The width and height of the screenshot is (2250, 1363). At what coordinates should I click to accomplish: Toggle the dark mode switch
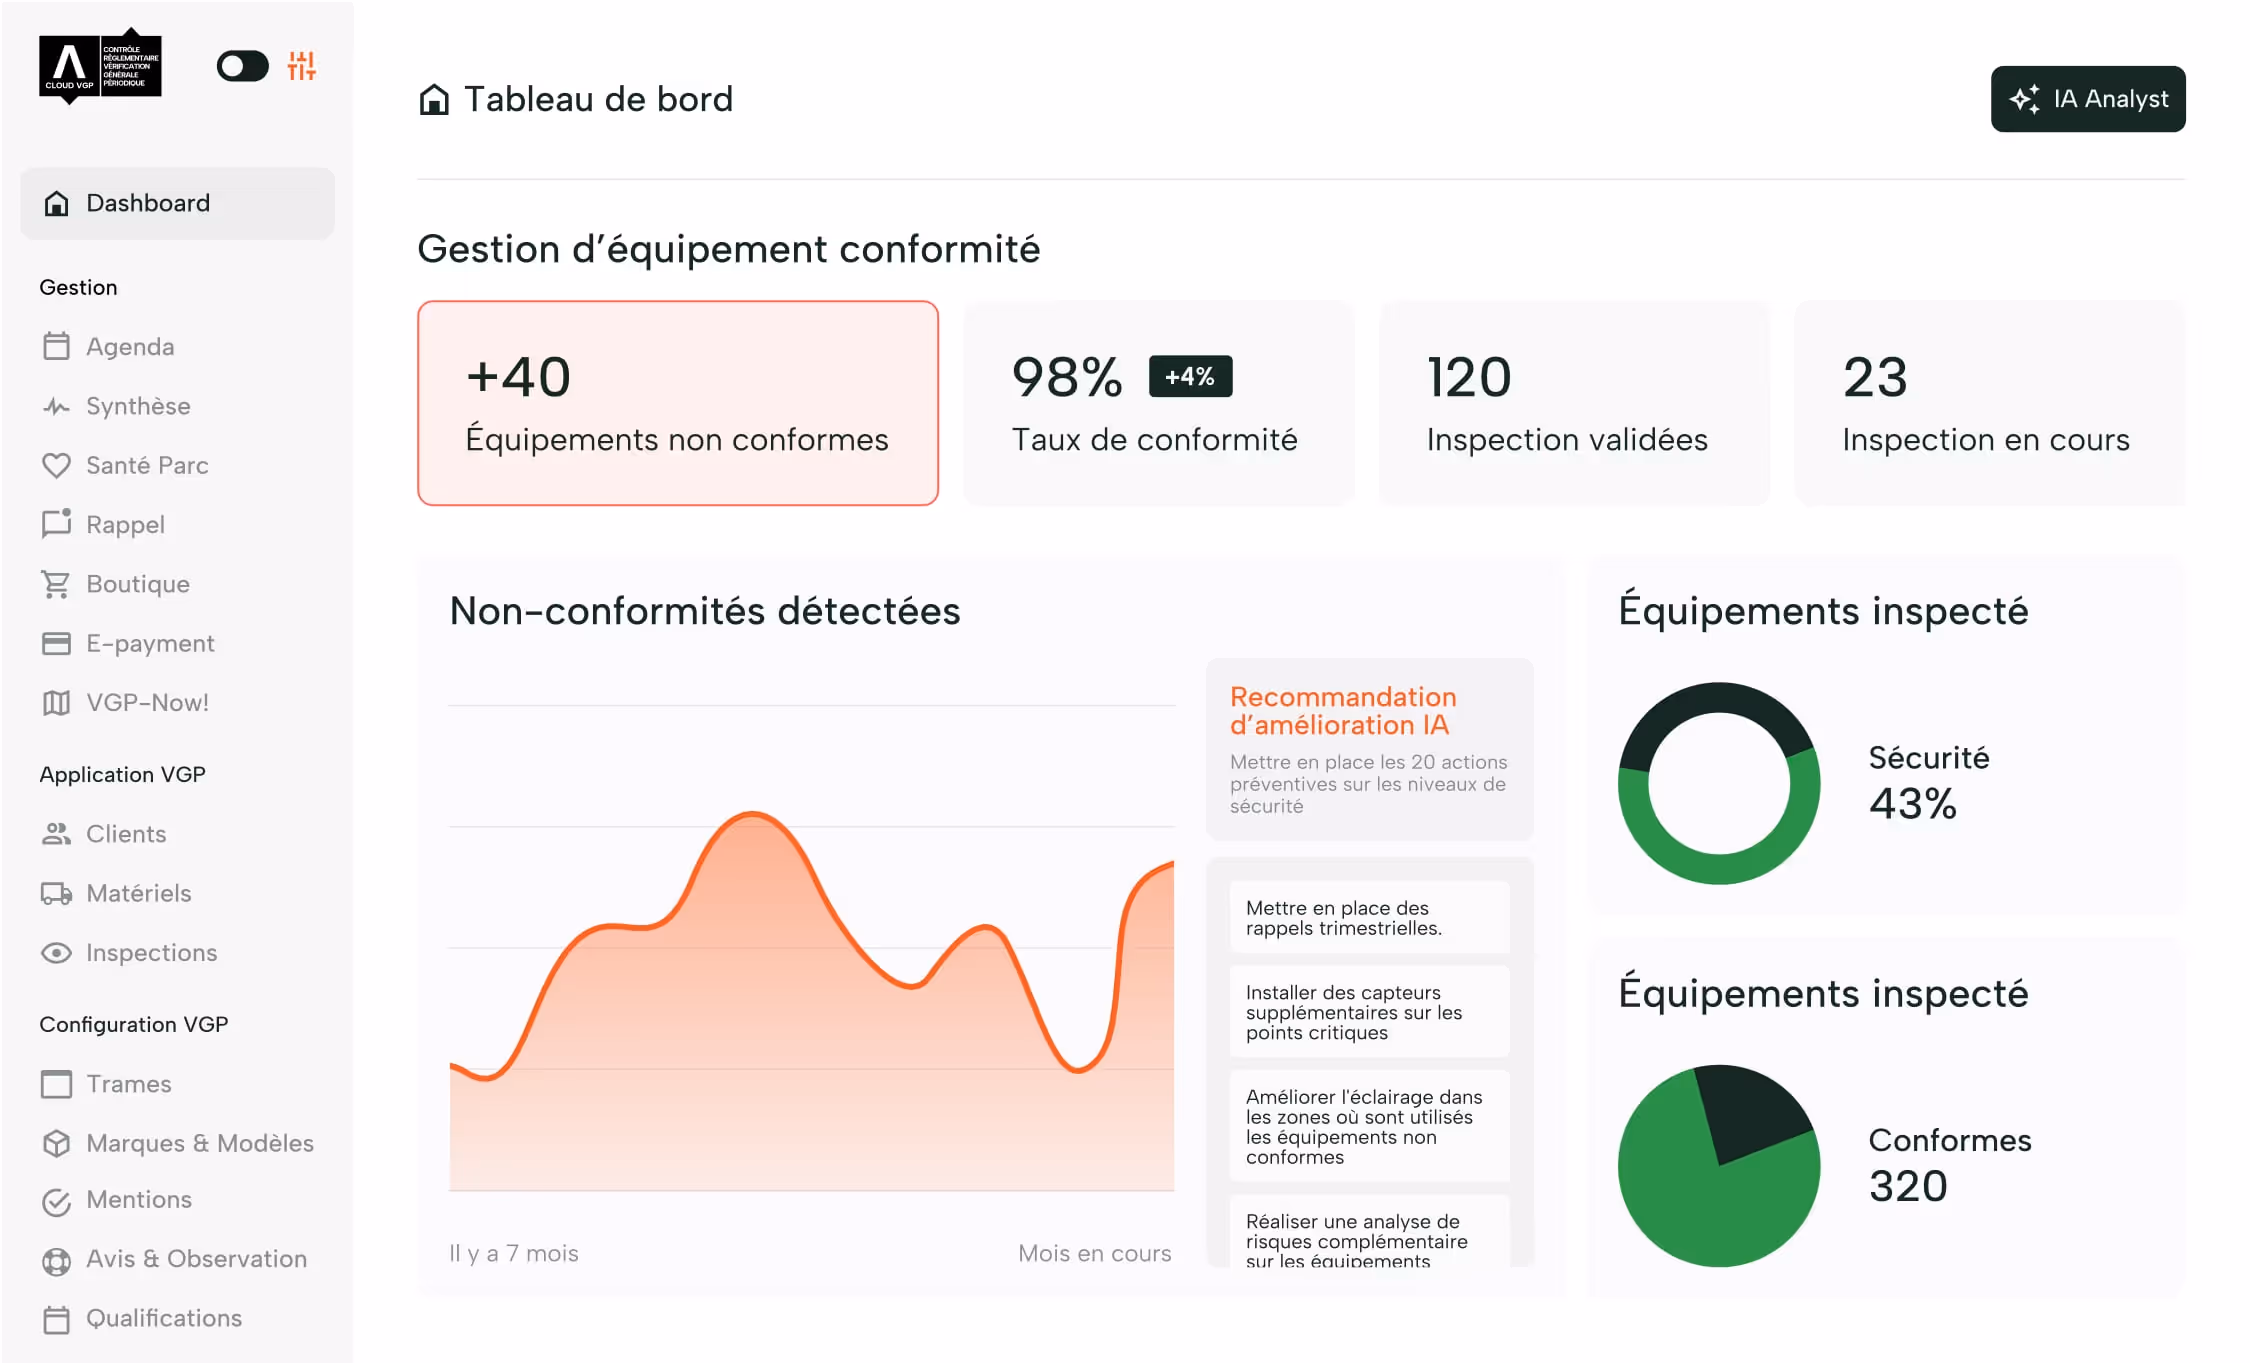tap(242, 66)
